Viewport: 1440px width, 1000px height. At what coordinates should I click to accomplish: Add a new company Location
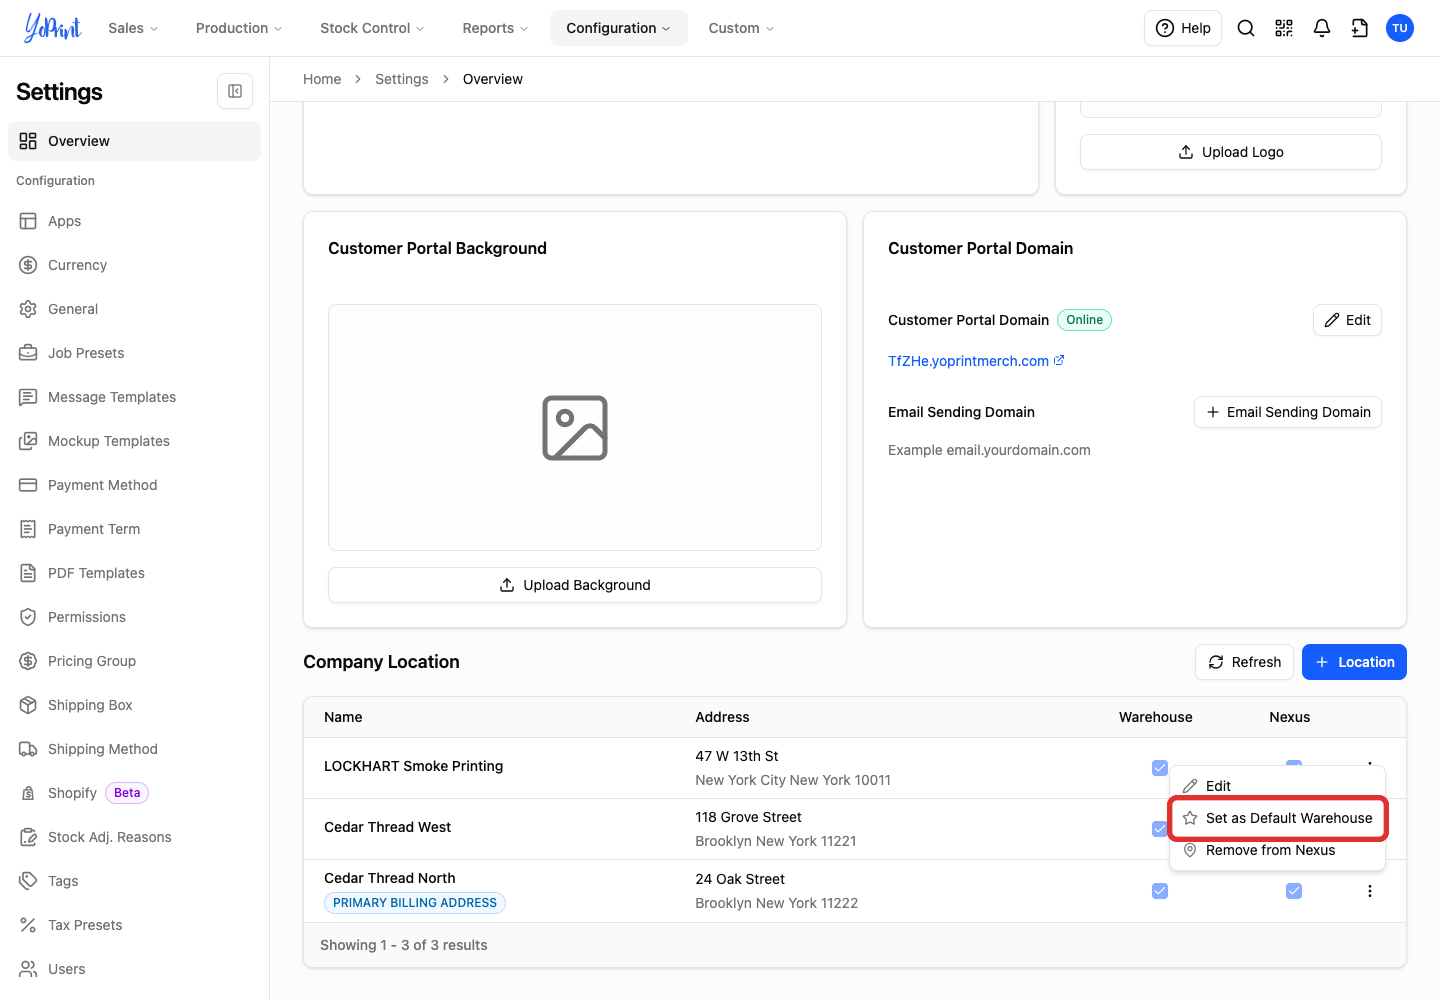[x=1354, y=662]
